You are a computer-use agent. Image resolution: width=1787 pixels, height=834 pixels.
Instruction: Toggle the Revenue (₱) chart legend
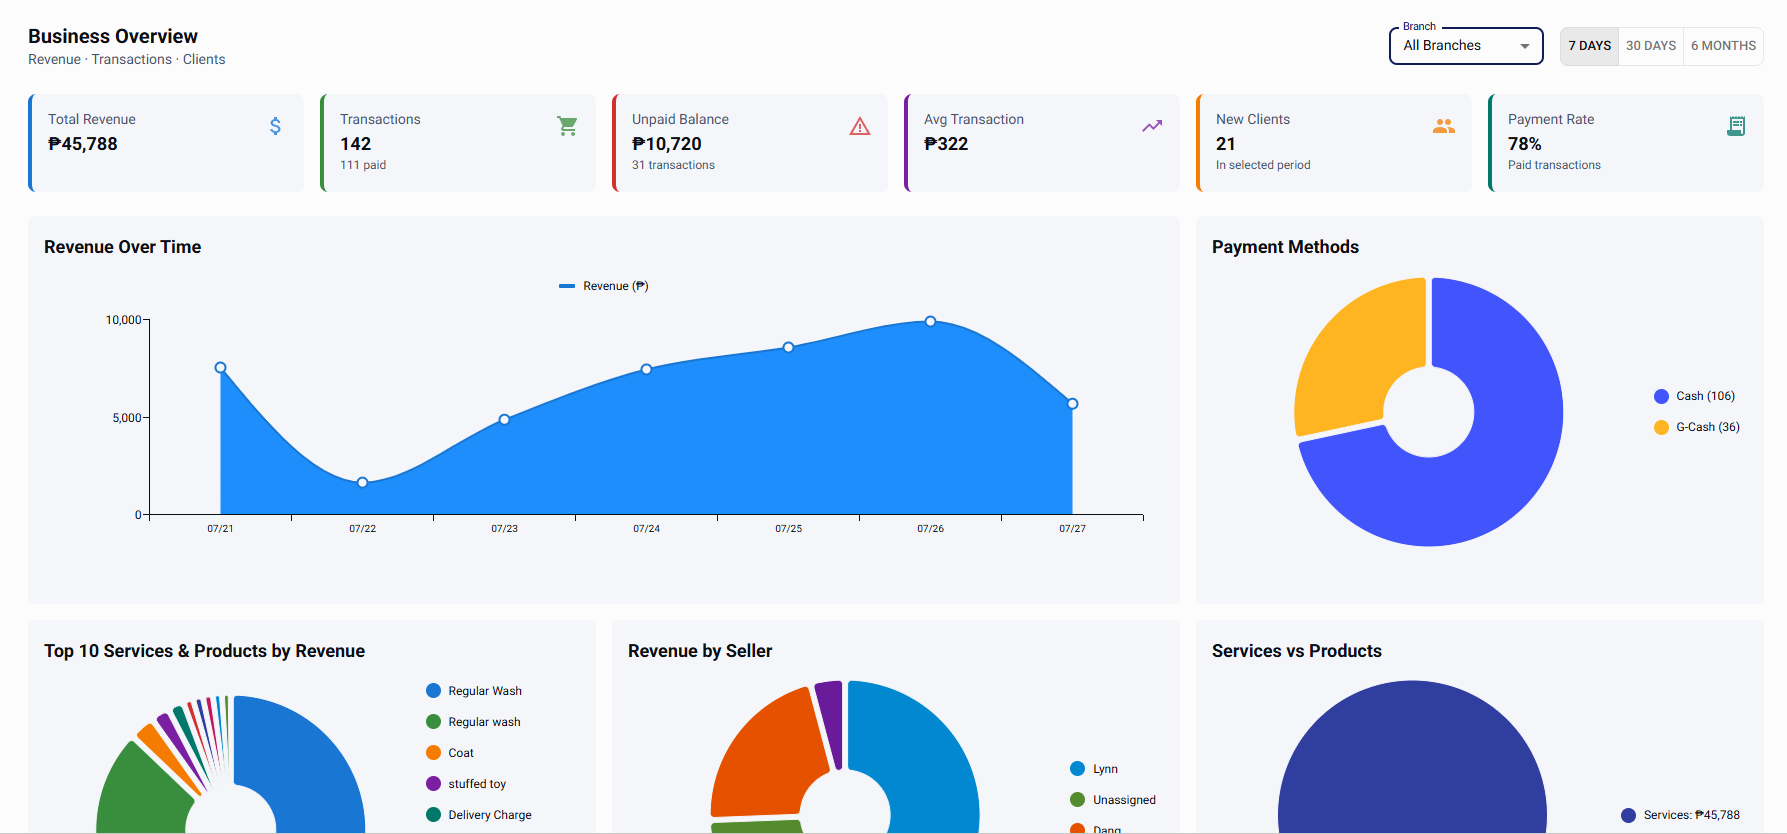pyautogui.click(x=604, y=286)
